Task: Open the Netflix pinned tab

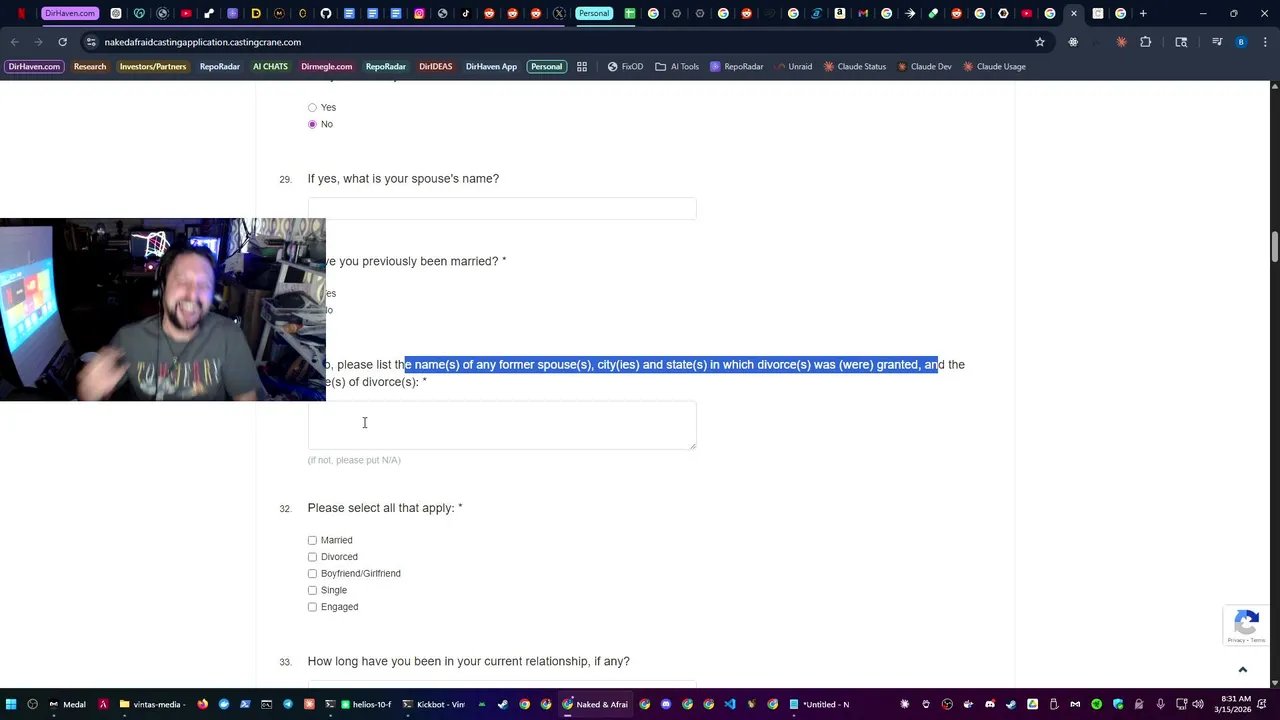Action: (x=21, y=14)
